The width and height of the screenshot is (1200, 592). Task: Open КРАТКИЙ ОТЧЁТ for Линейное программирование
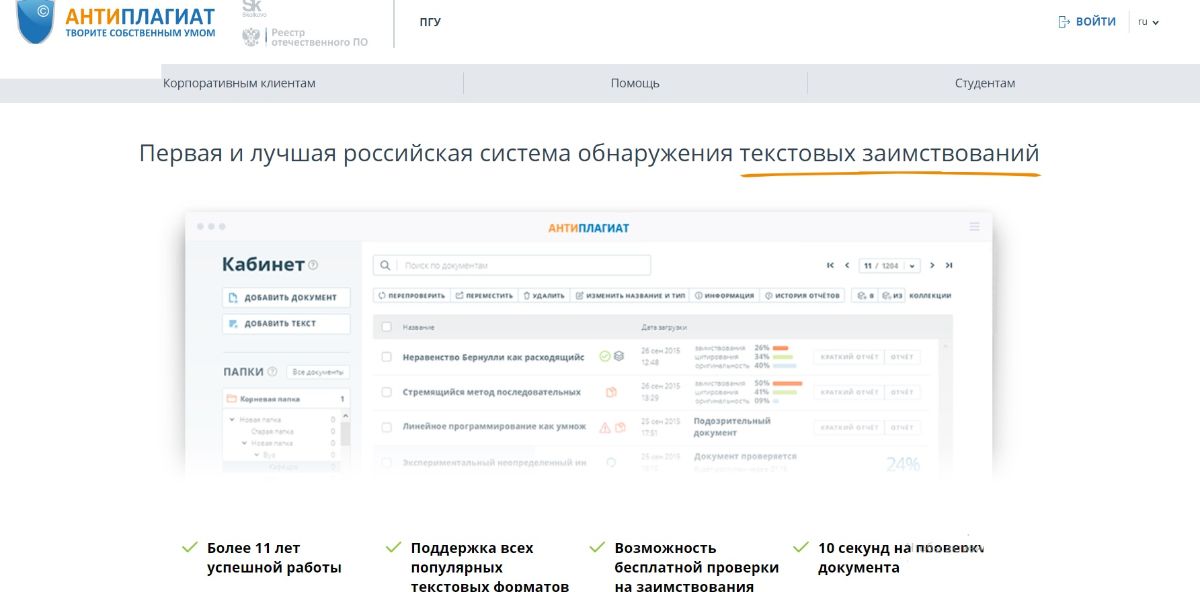click(849, 427)
